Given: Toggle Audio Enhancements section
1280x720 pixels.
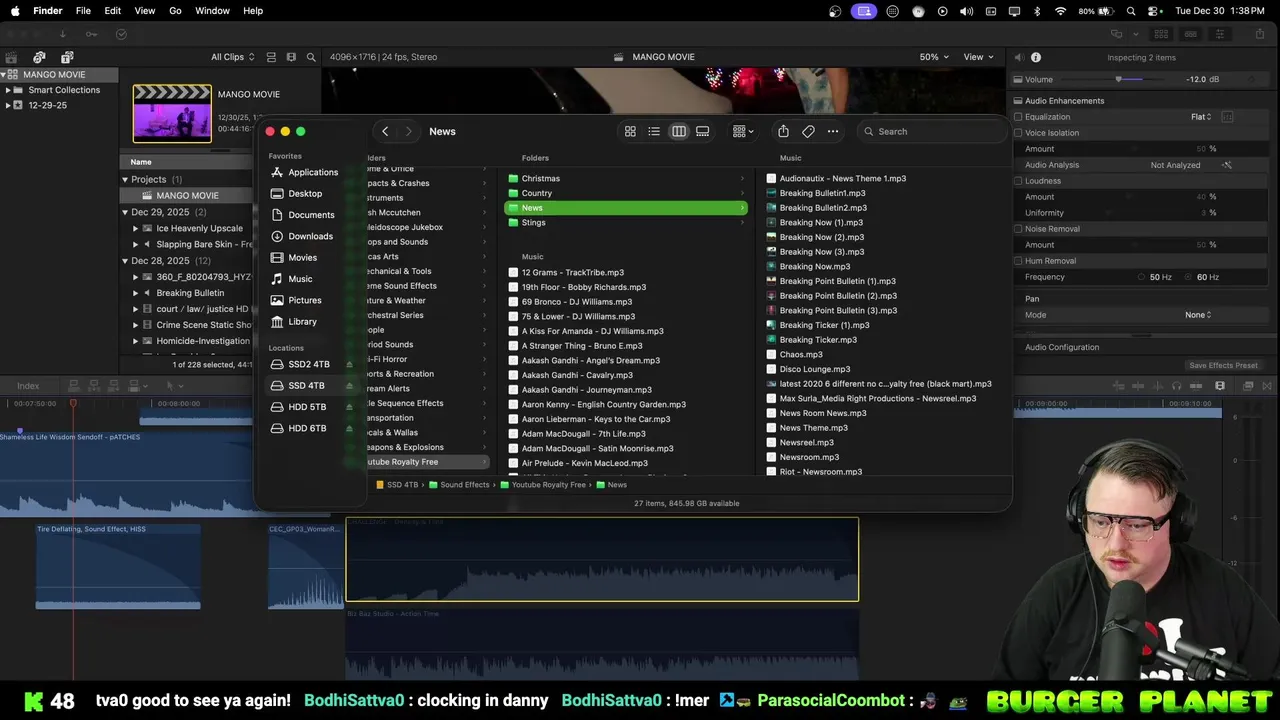Looking at the screenshot, I should click(1018, 101).
